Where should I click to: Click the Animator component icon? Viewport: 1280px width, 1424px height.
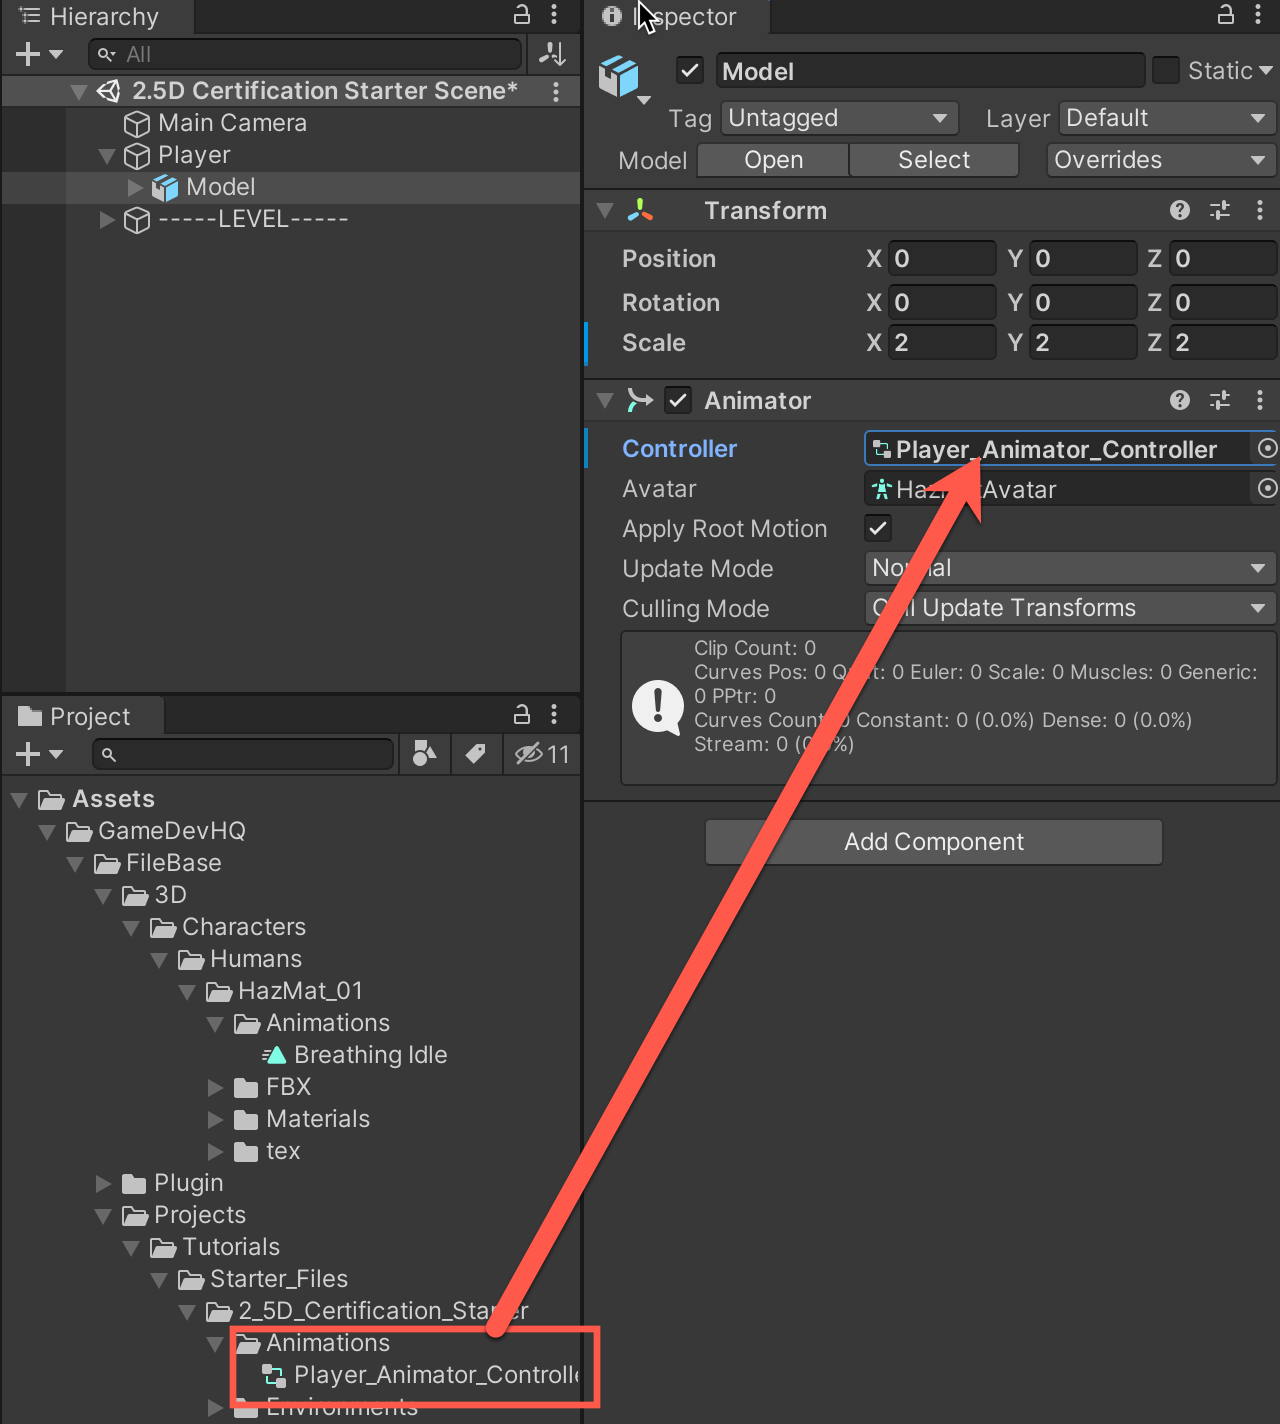[x=640, y=400]
